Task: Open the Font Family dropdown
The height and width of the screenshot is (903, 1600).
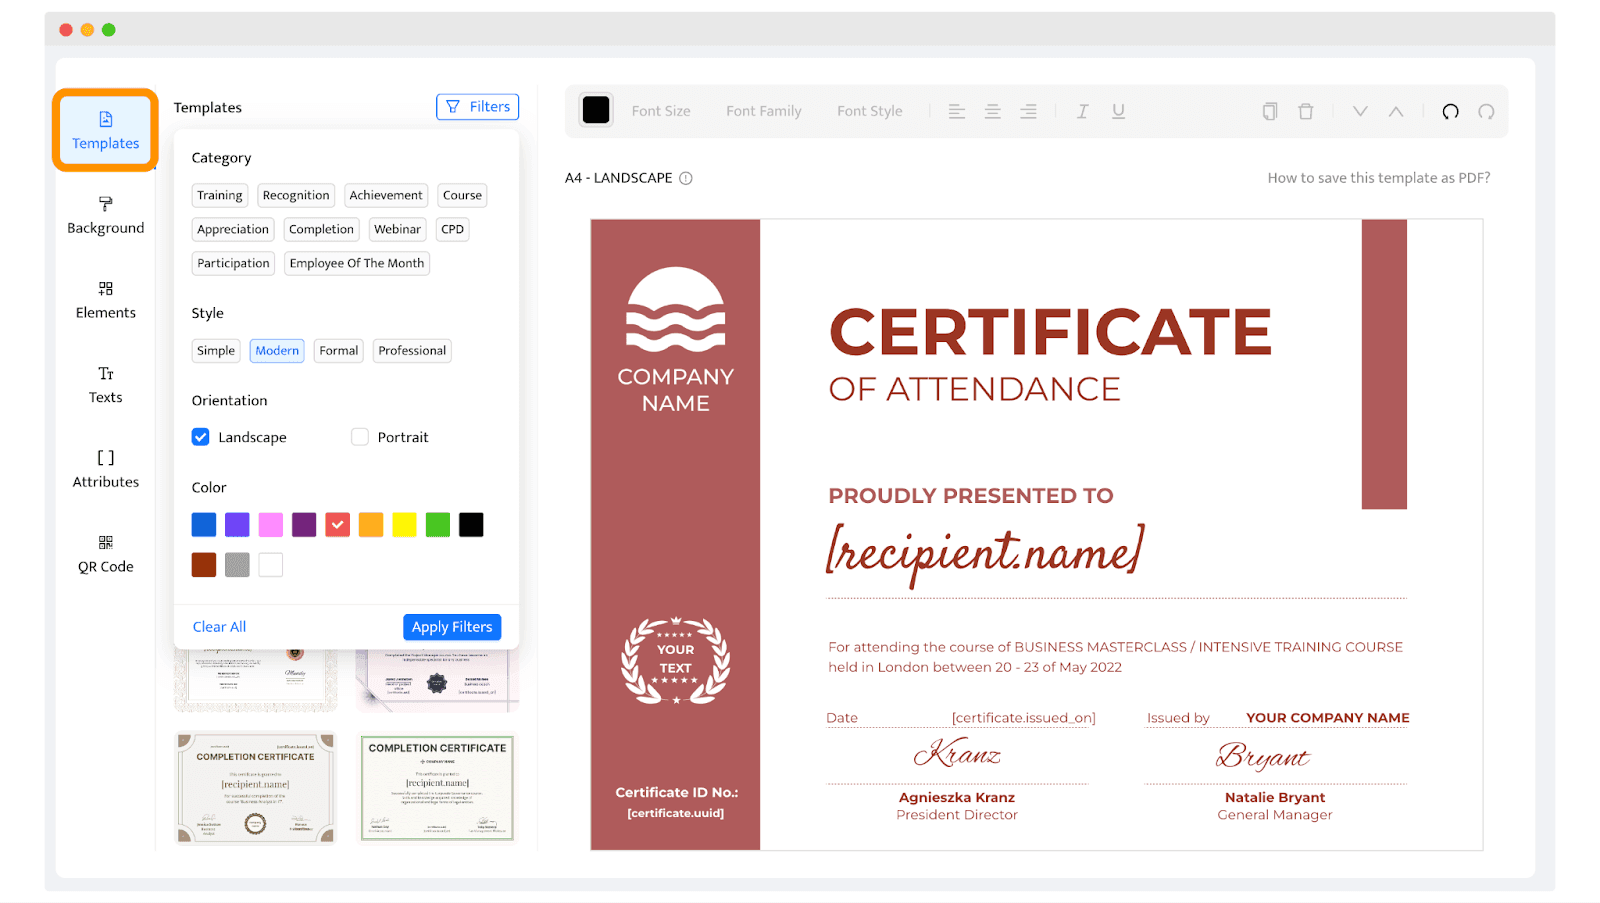Action: [764, 111]
